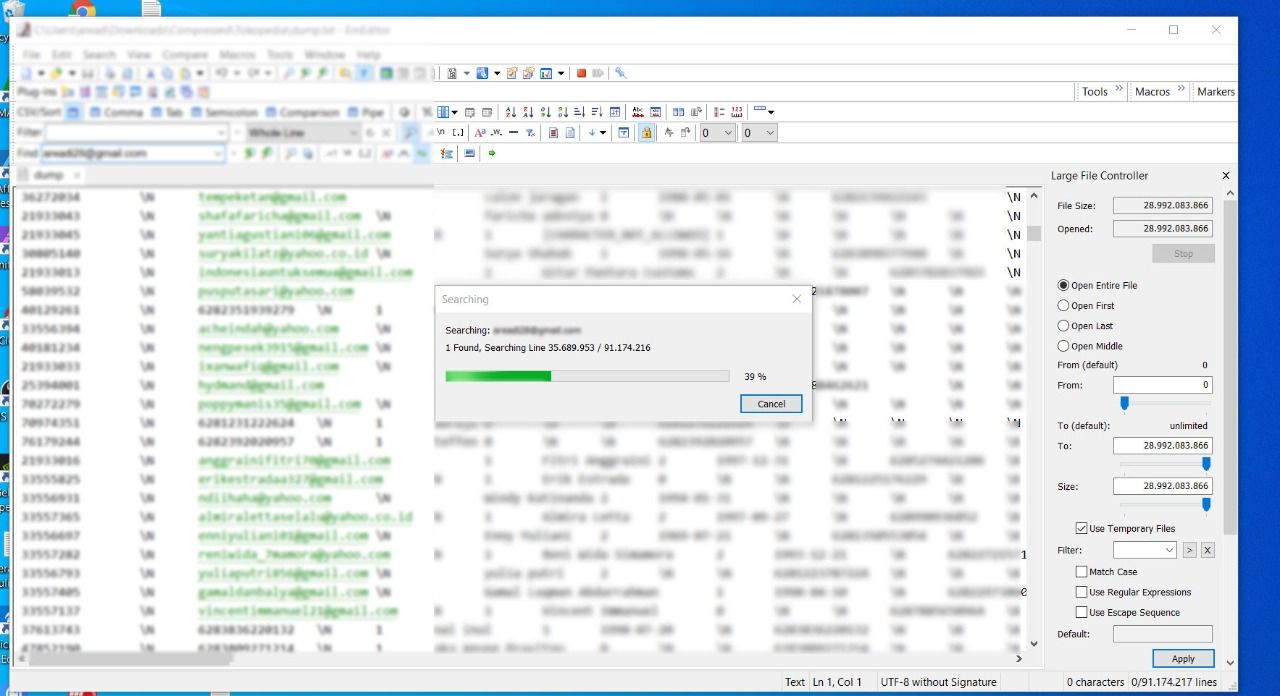Click the sort A to Z icon
Image resolution: width=1280 pixels, height=696 pixels.
click(511, 112)
